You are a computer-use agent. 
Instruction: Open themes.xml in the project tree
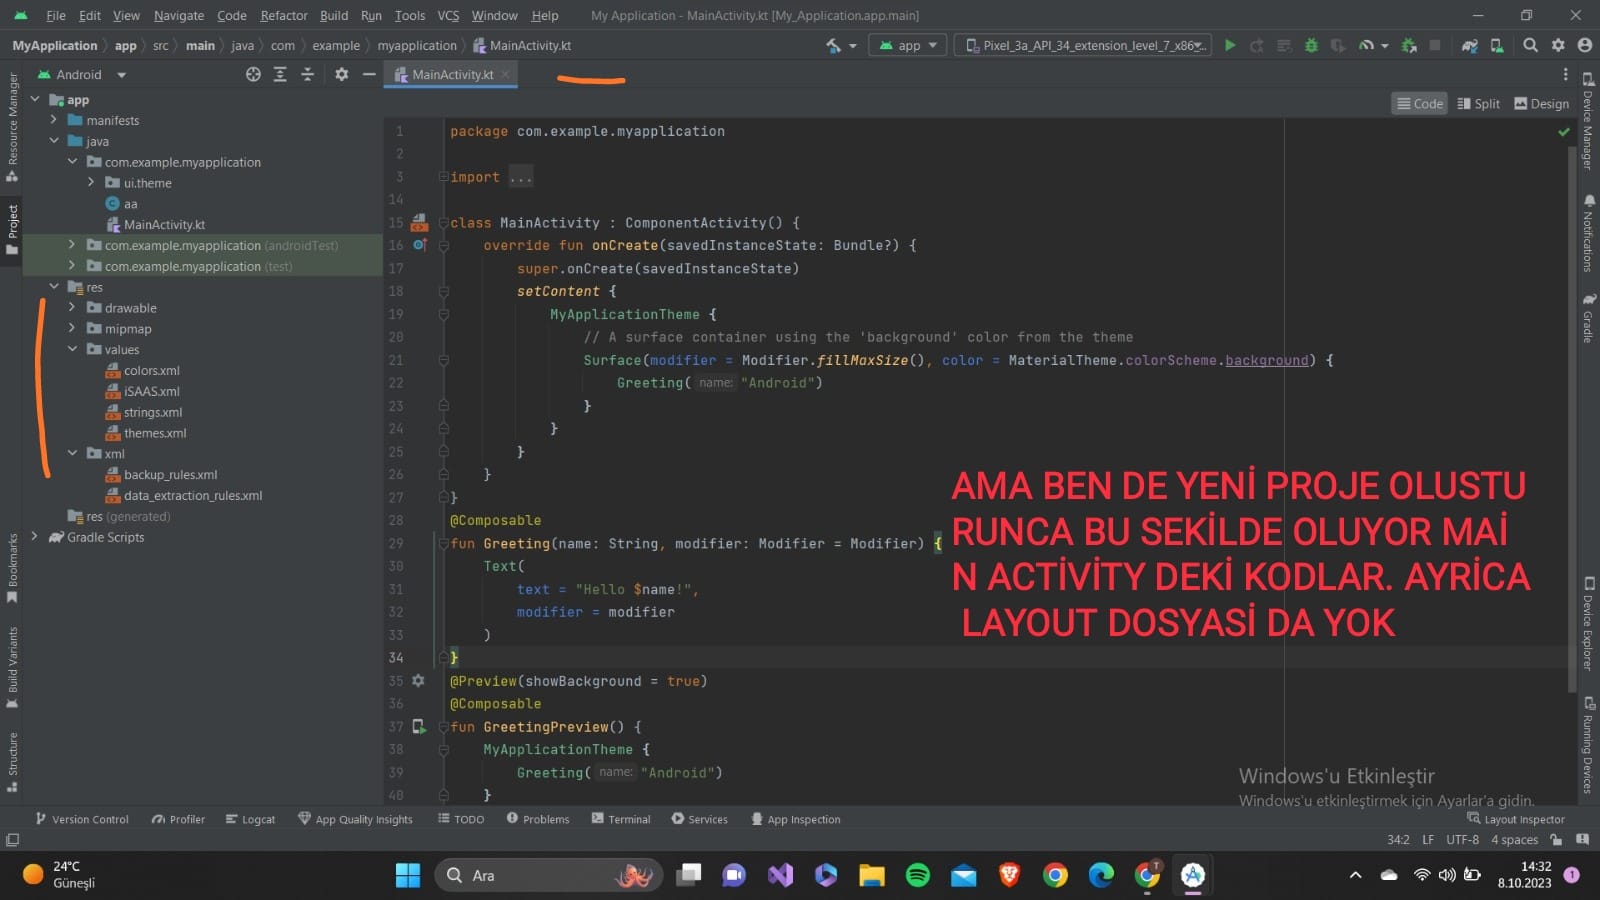coord(155,433)
